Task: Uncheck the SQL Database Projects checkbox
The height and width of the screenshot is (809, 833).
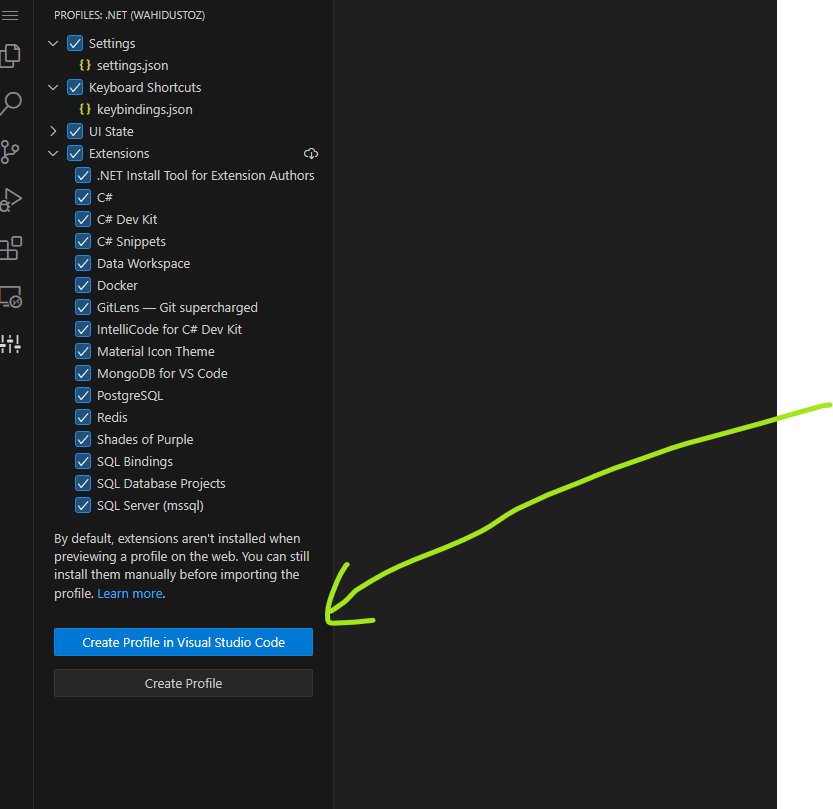Action: click(83, 483)
